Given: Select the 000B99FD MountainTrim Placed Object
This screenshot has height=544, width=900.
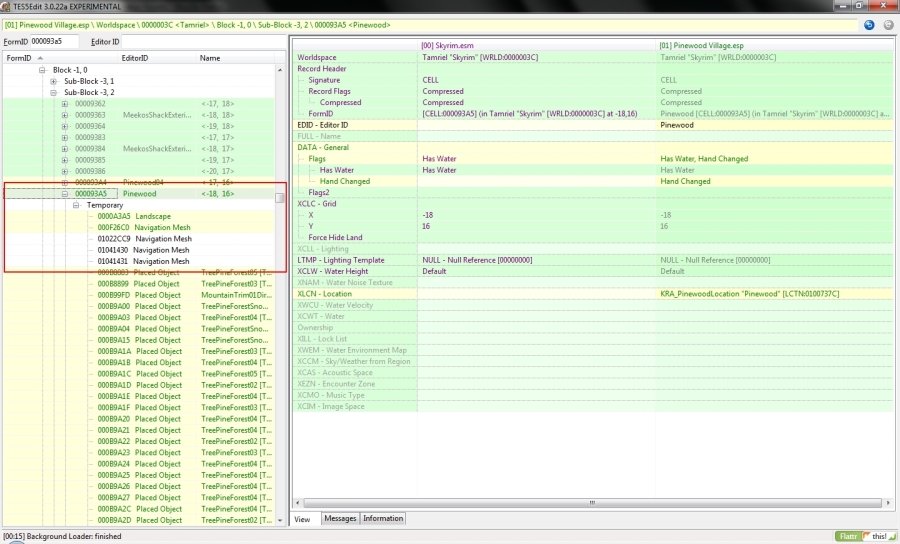Looking at the screenshot, I should [138, 295].
